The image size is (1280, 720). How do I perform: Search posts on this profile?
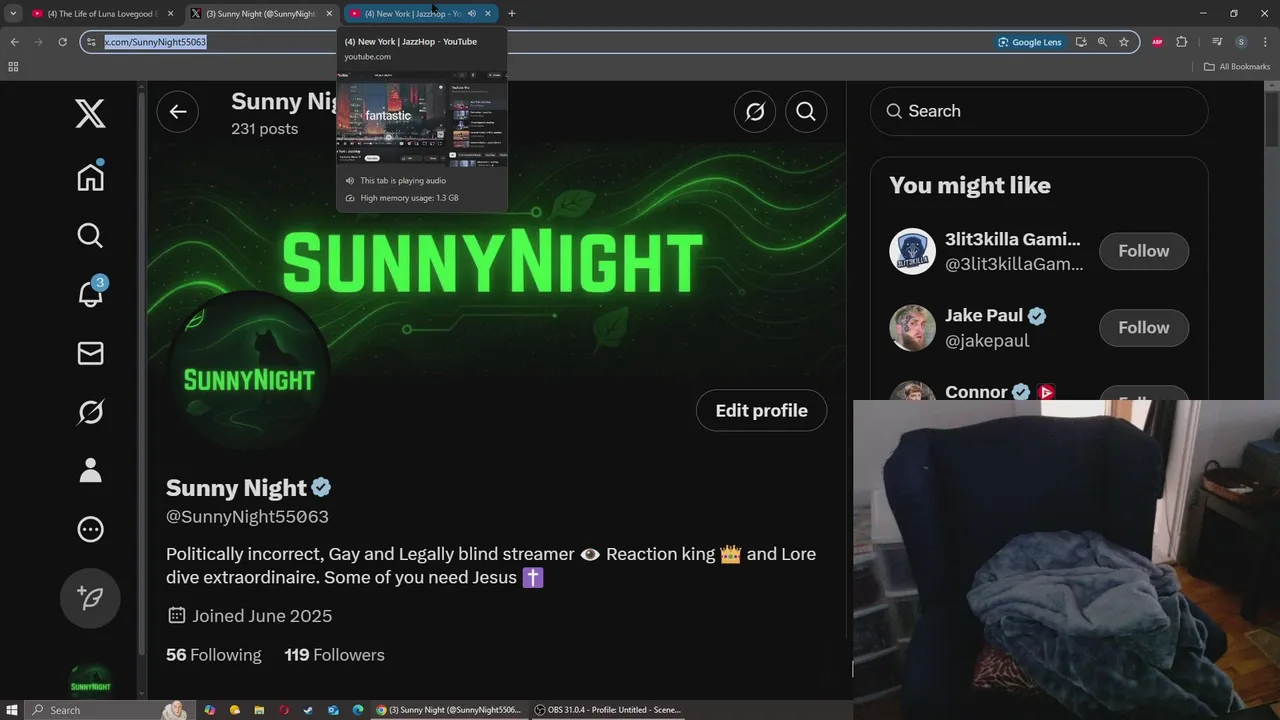click(x=806, y=111)
